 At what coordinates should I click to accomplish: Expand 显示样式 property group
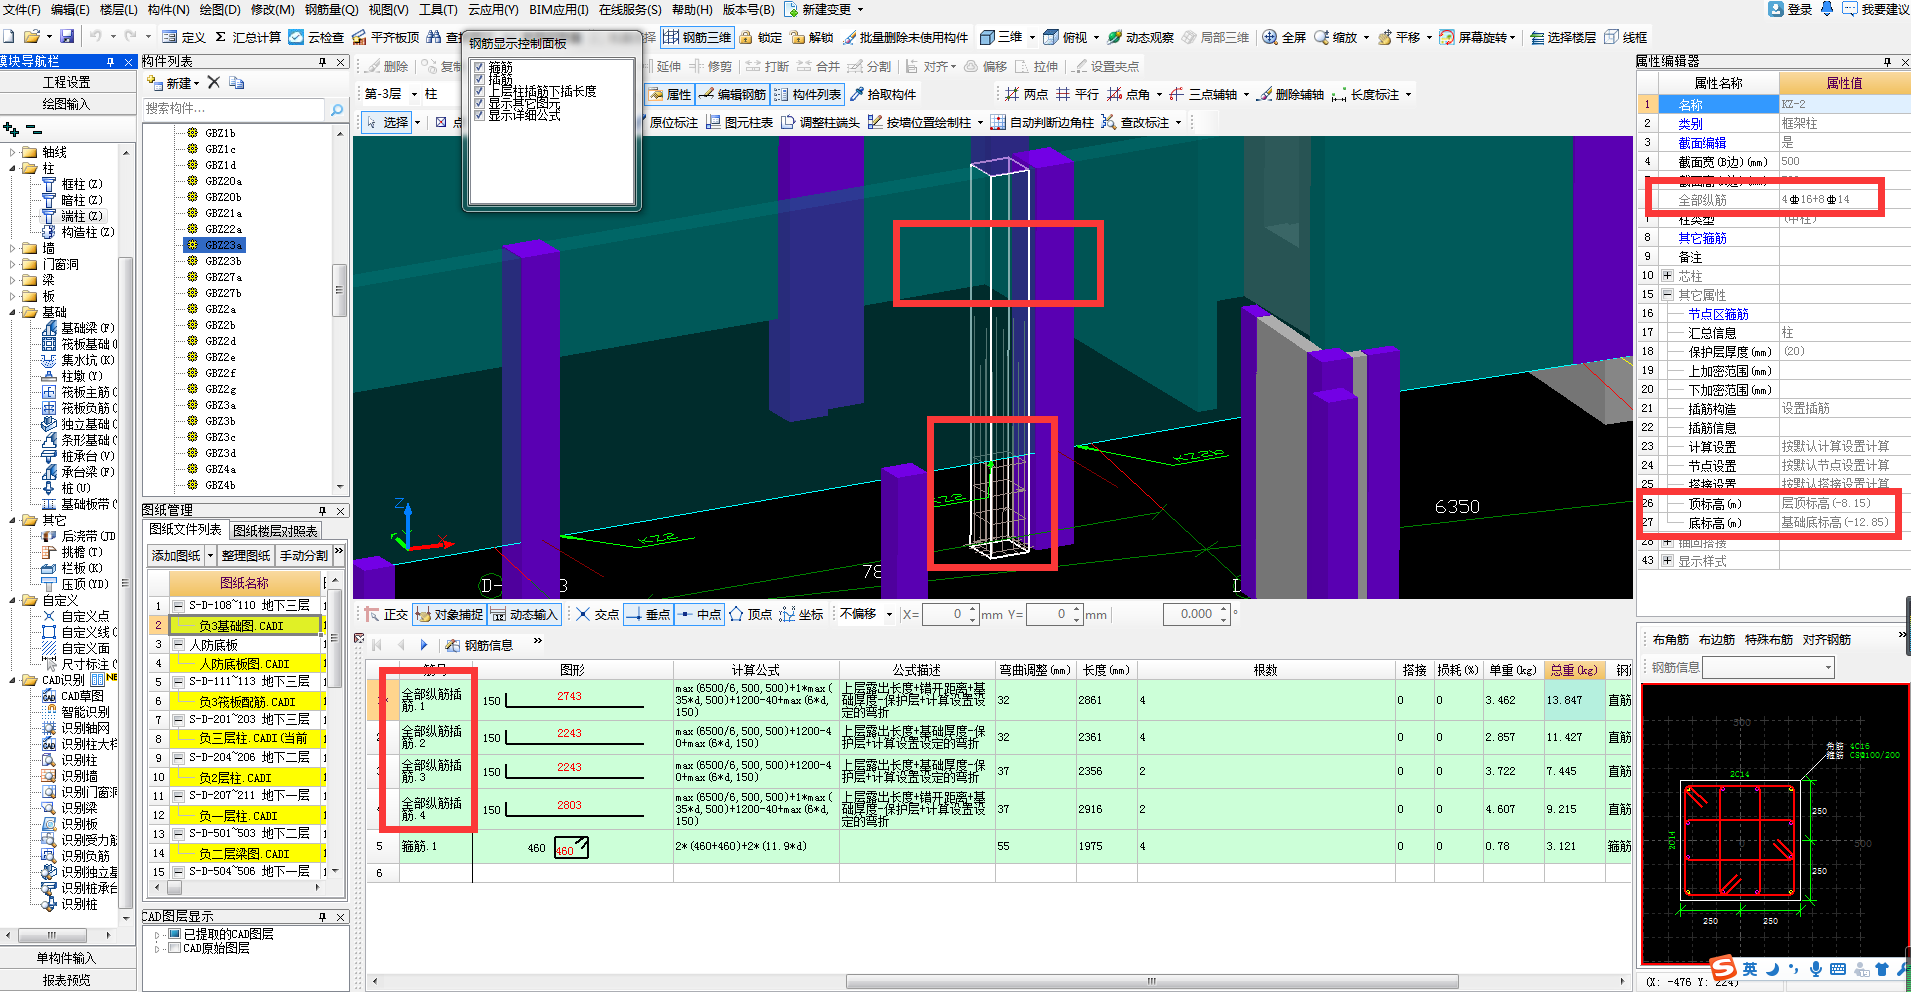[1667, 560]
